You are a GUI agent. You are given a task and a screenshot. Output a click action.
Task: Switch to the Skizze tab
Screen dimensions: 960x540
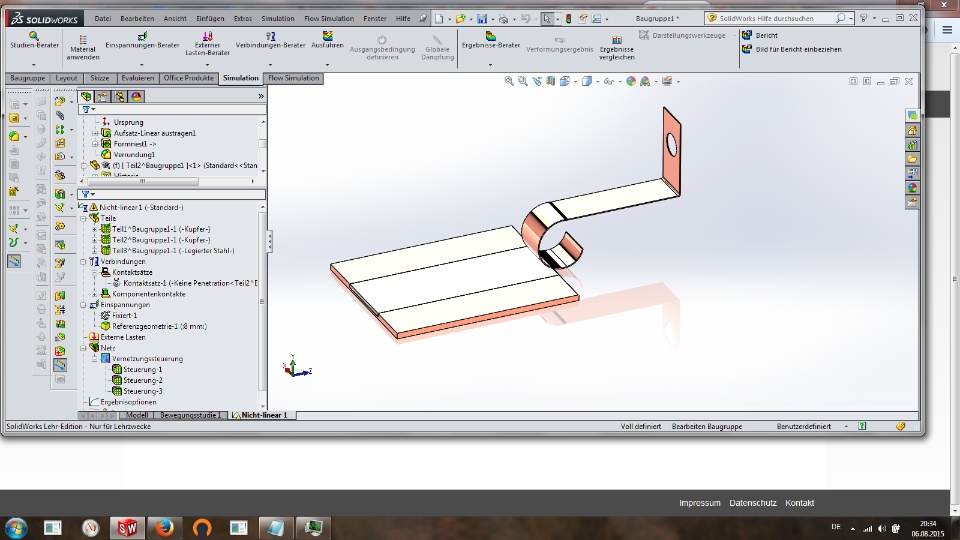point(100,78)
